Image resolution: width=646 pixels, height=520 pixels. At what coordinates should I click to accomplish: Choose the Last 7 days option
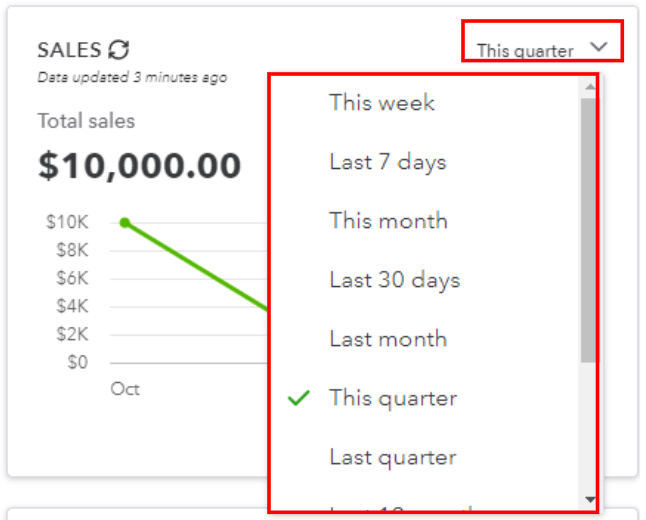[425, 162]
